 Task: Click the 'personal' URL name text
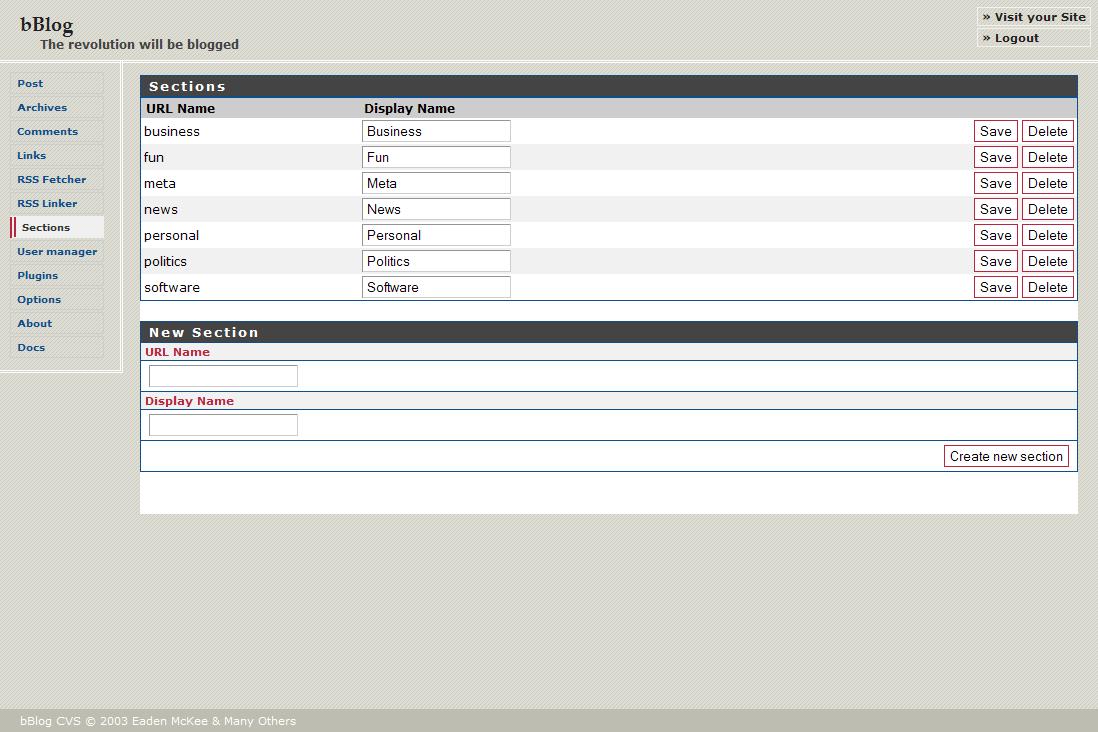pyautogui.click(x=172, y=236)
